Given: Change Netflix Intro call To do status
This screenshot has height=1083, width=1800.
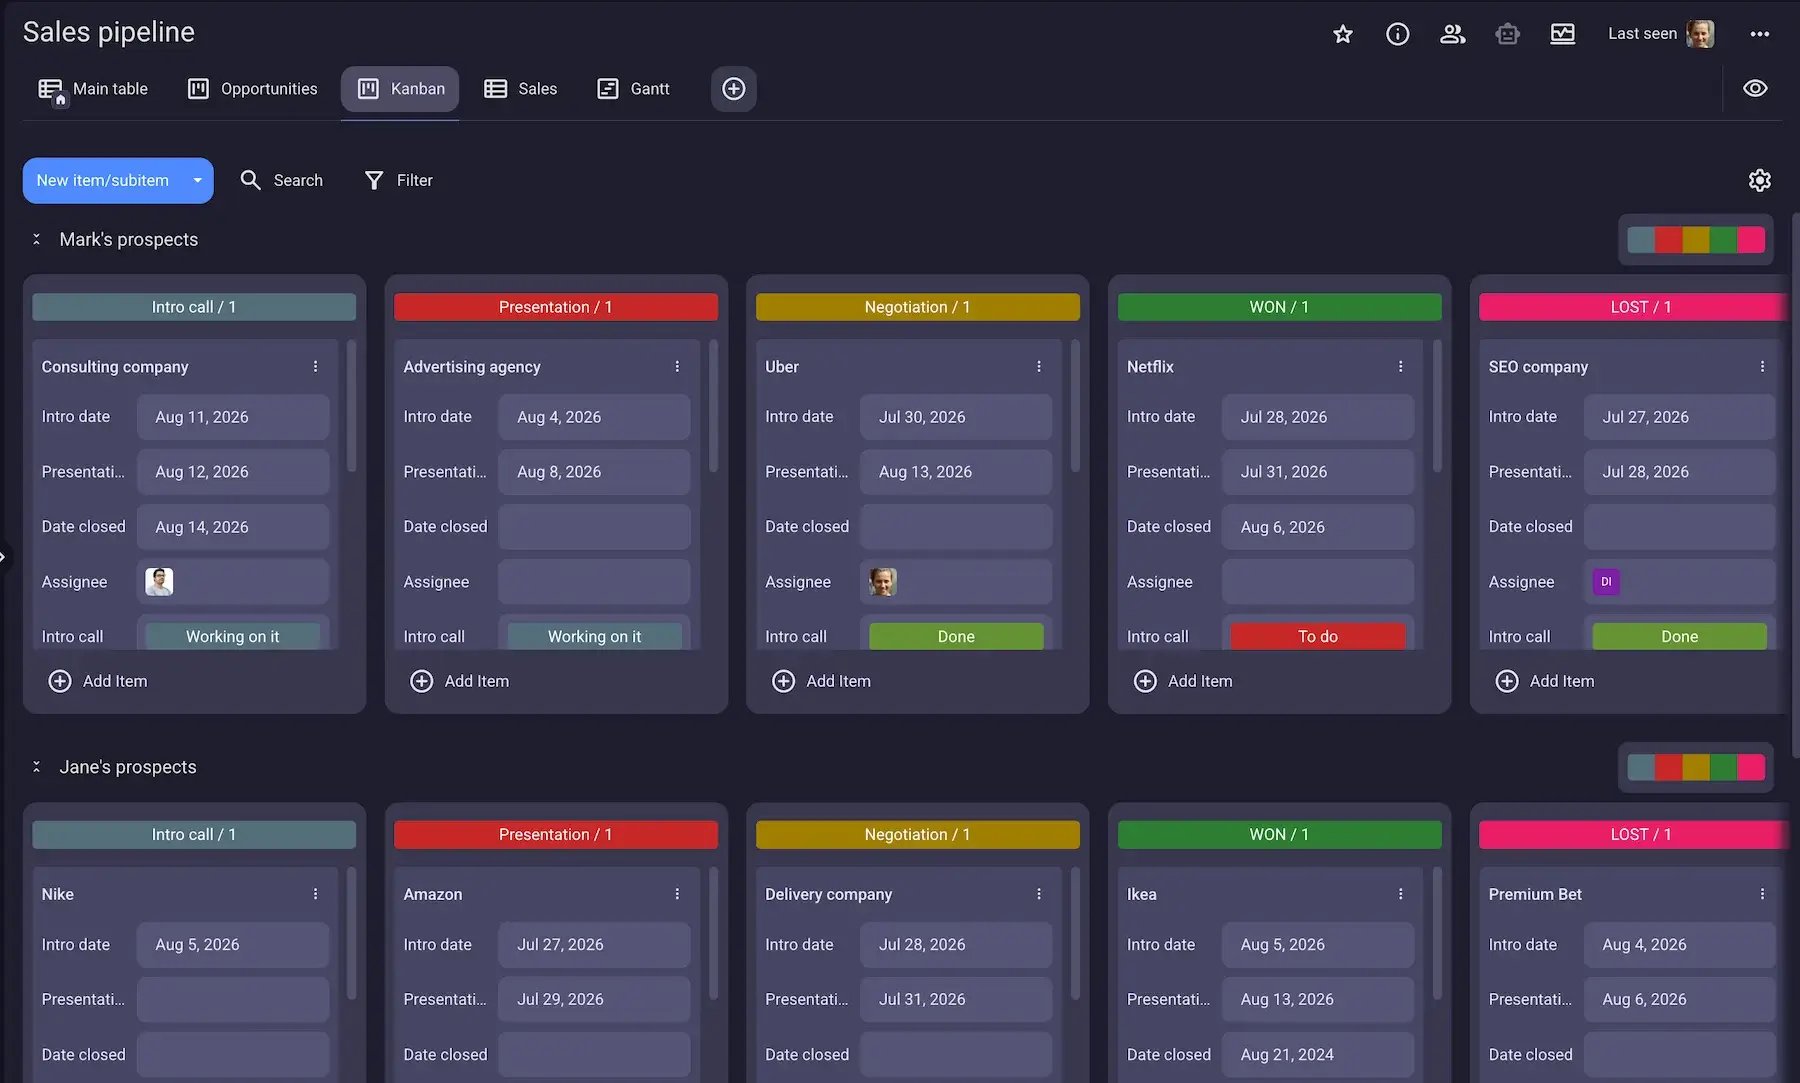Looking at the screenshot, I should click(x=1318, y=636).
